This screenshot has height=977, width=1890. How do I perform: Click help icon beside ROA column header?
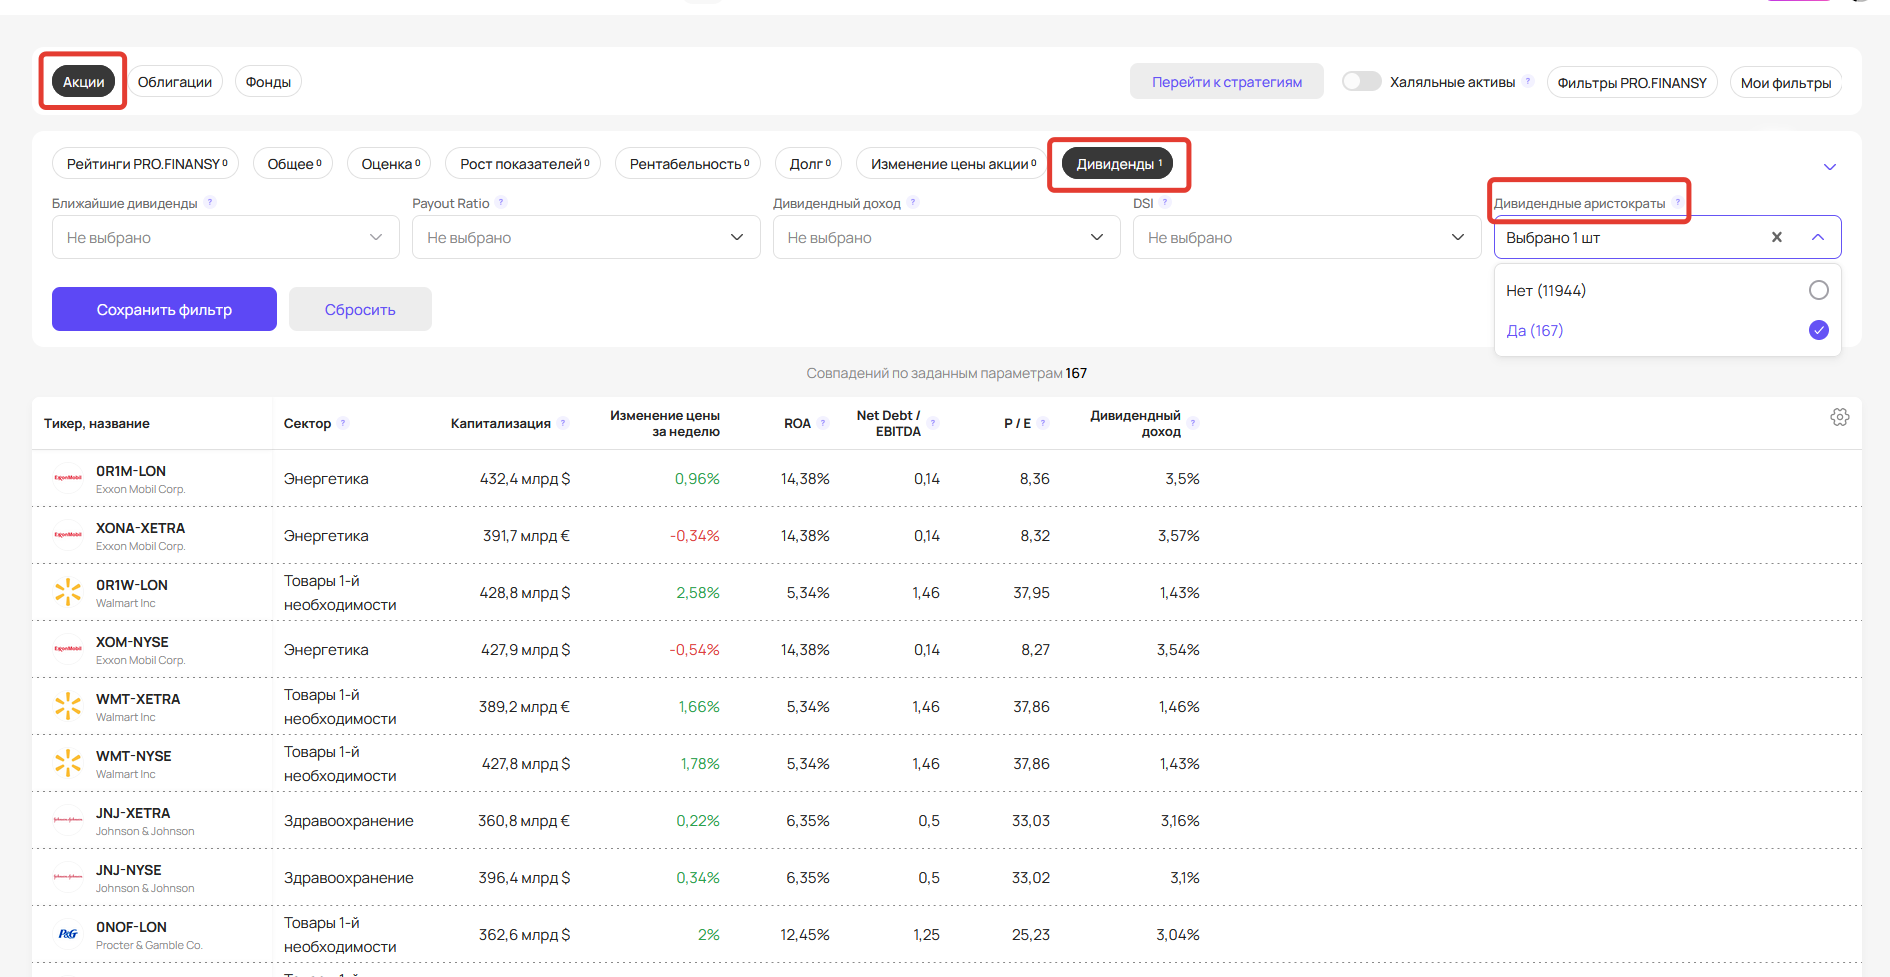(x=823, y=423)
